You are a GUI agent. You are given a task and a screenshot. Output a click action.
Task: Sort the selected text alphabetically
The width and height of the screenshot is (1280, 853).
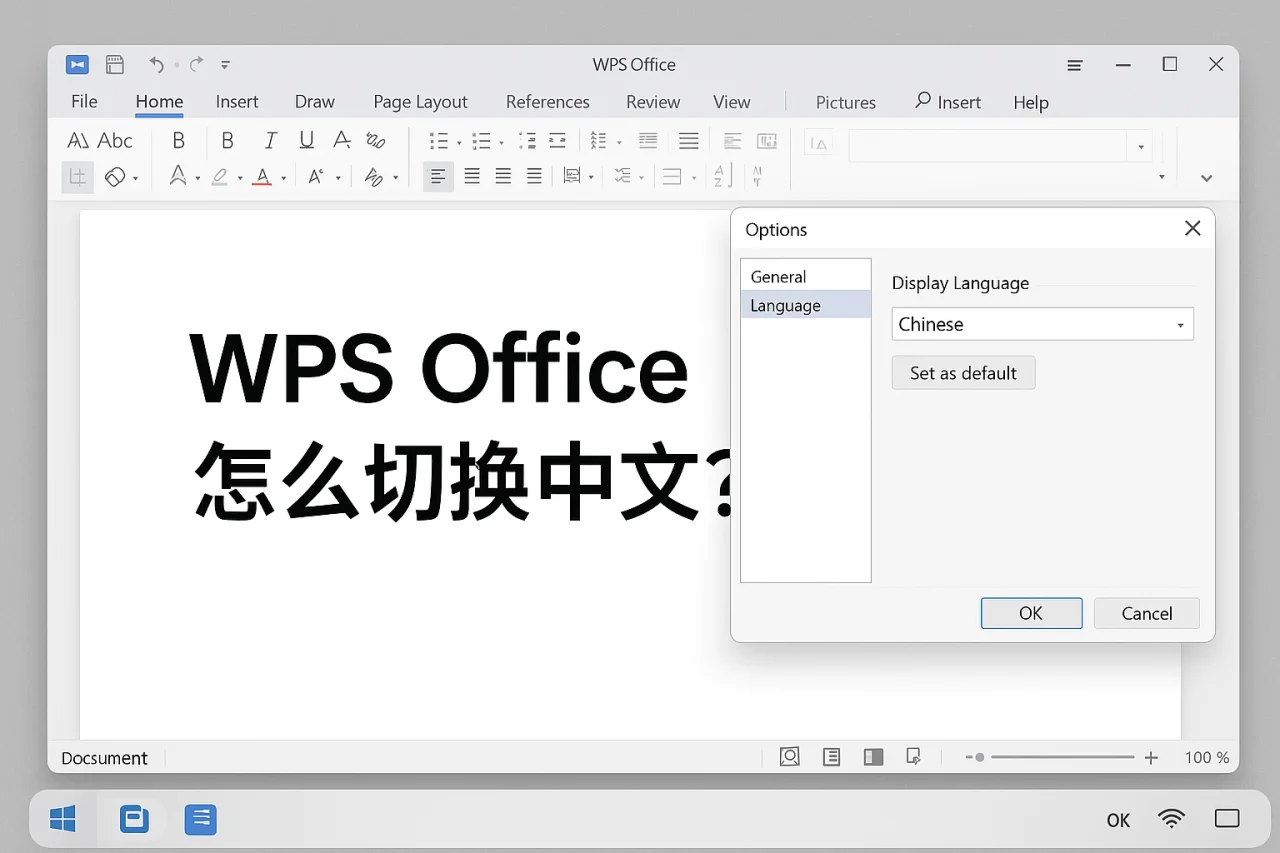click(x=721, y=177)
